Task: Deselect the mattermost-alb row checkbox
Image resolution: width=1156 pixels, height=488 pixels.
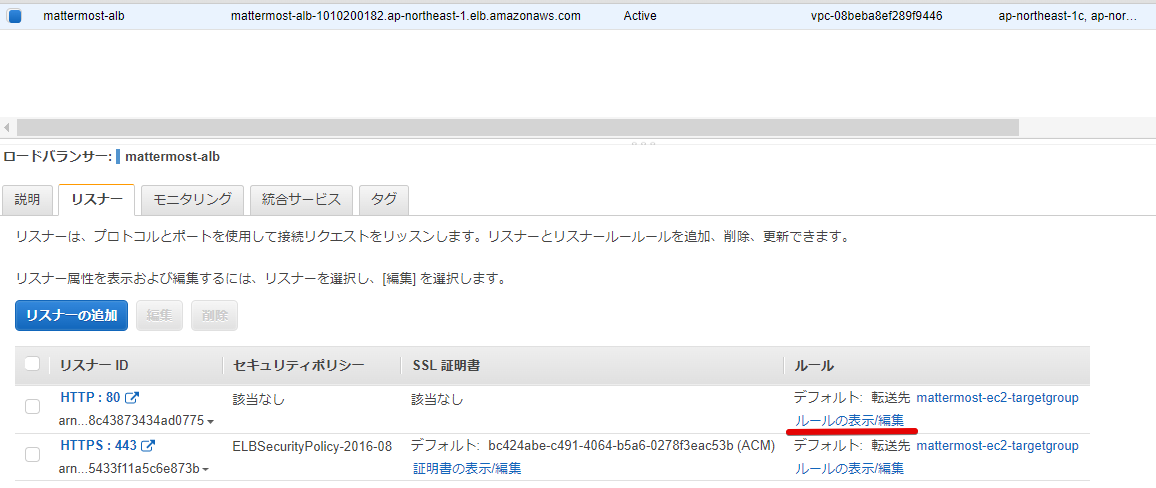Action: click(15, 15)
